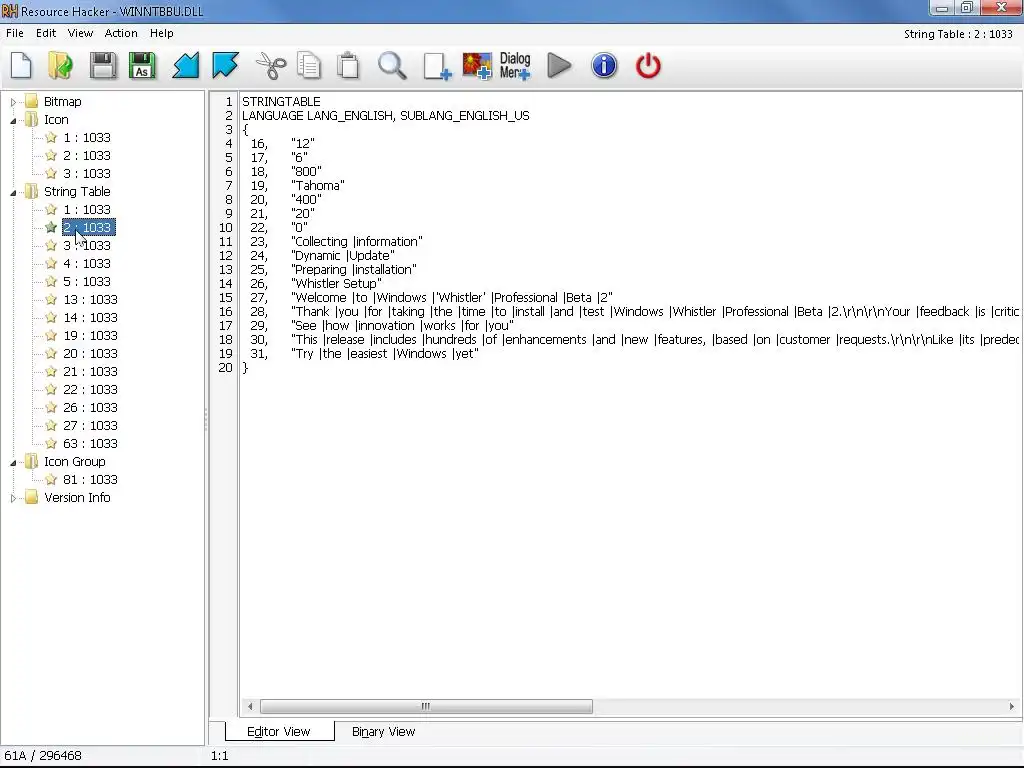Open the View menu
The width and height of the screenshot is (1024, 768).
80,33
